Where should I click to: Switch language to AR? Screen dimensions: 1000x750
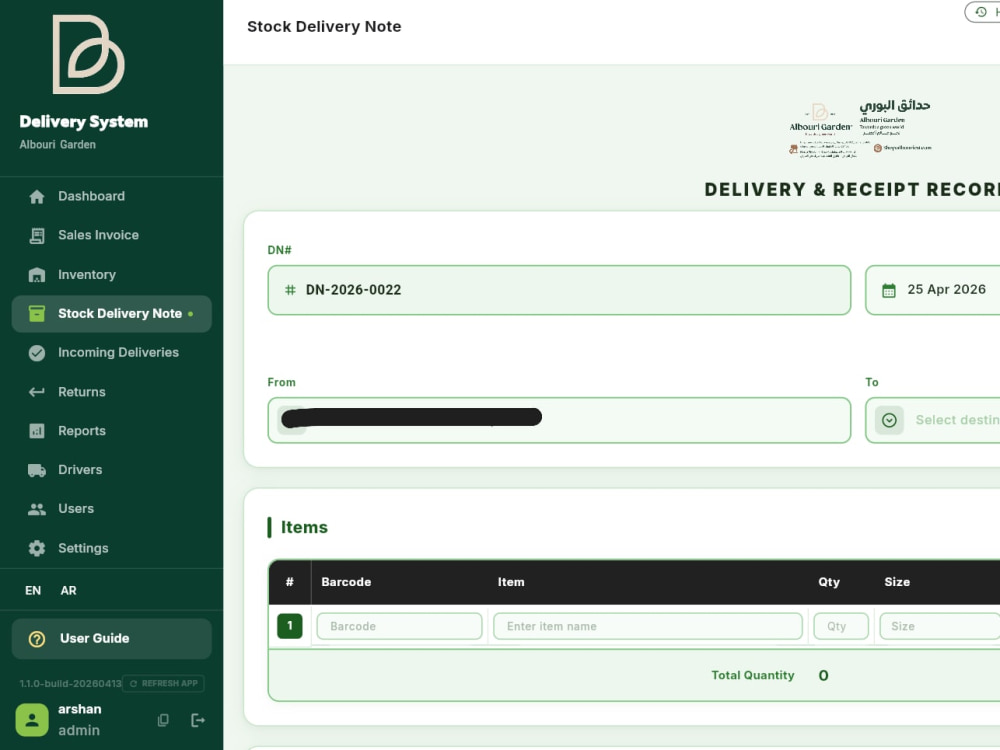(x=68, y=591)
